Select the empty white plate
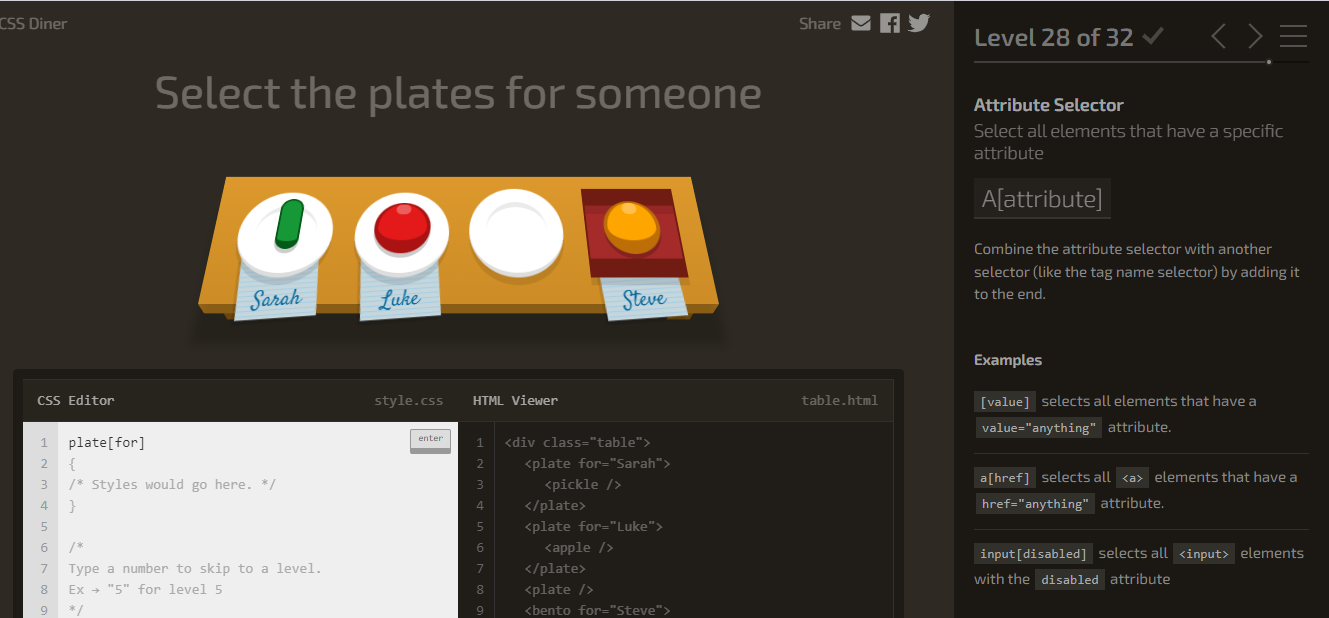The height and width of the screenshot is (618, 1329). [x=515, y=232]
